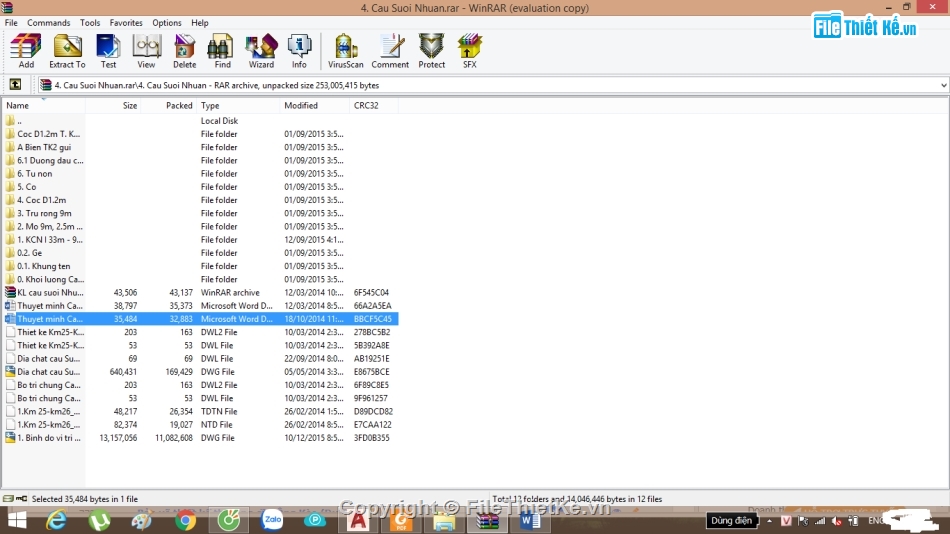This screenshot has width=950, height=534.
Task: Sort by the CRC32 column header
Action: [374, 105]
